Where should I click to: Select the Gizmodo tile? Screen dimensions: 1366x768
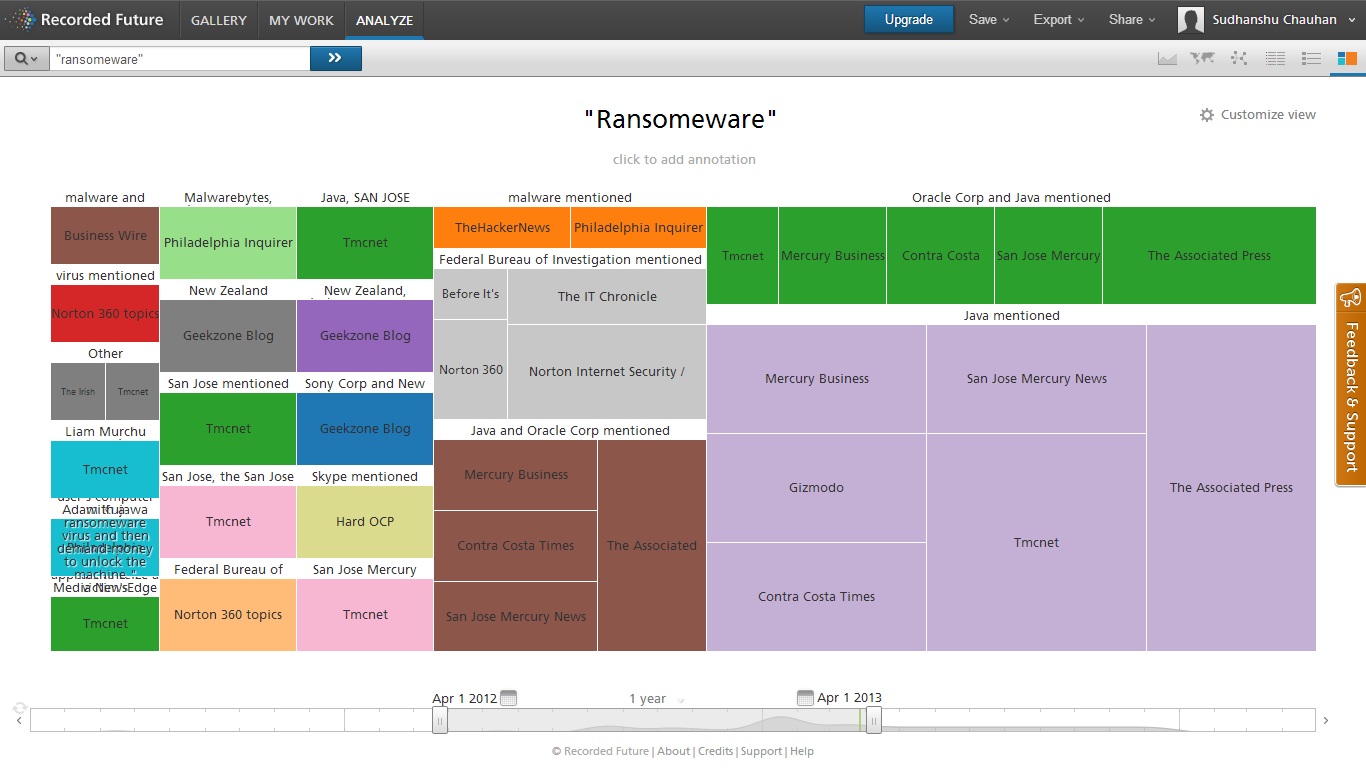tap(816, 487)
